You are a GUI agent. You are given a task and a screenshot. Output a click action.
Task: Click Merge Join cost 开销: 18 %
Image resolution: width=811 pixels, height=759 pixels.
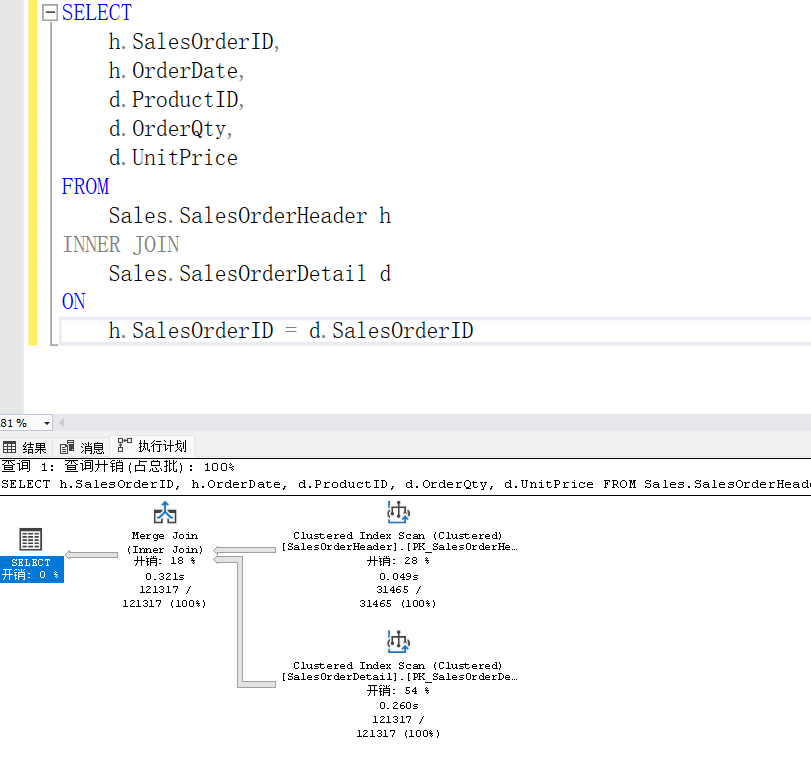pyautogui.click(x=165, y=561)
